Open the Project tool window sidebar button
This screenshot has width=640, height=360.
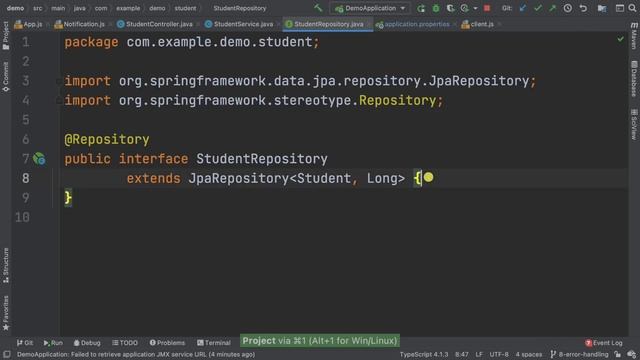pyautogui.click(x=6, y=36)
